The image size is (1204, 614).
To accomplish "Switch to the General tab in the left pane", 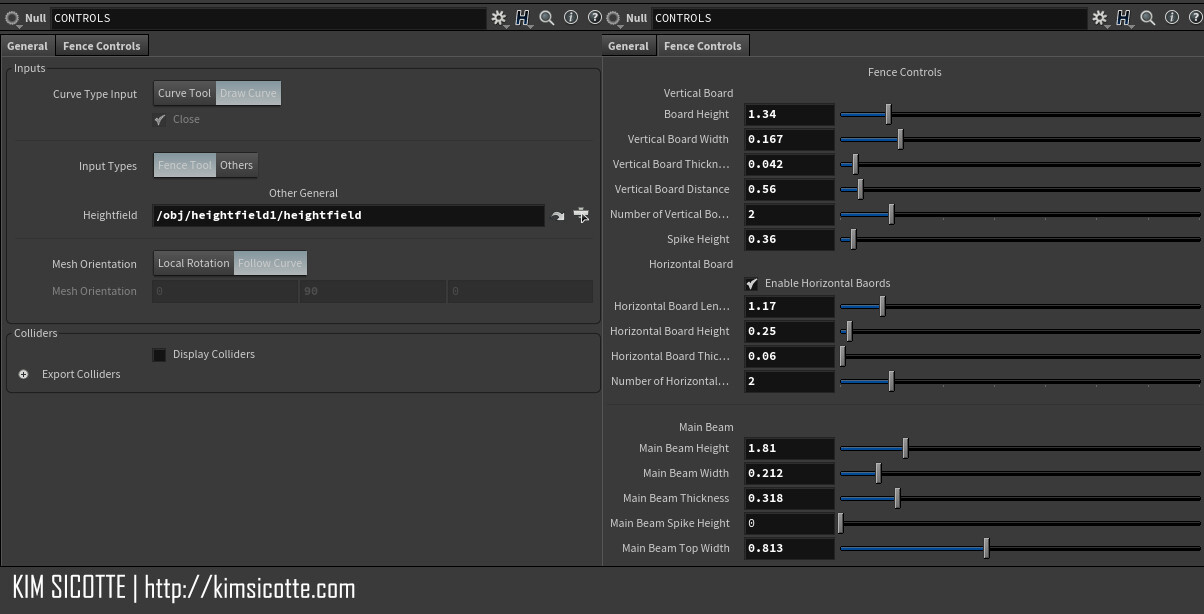I will (x=28, y=46).
